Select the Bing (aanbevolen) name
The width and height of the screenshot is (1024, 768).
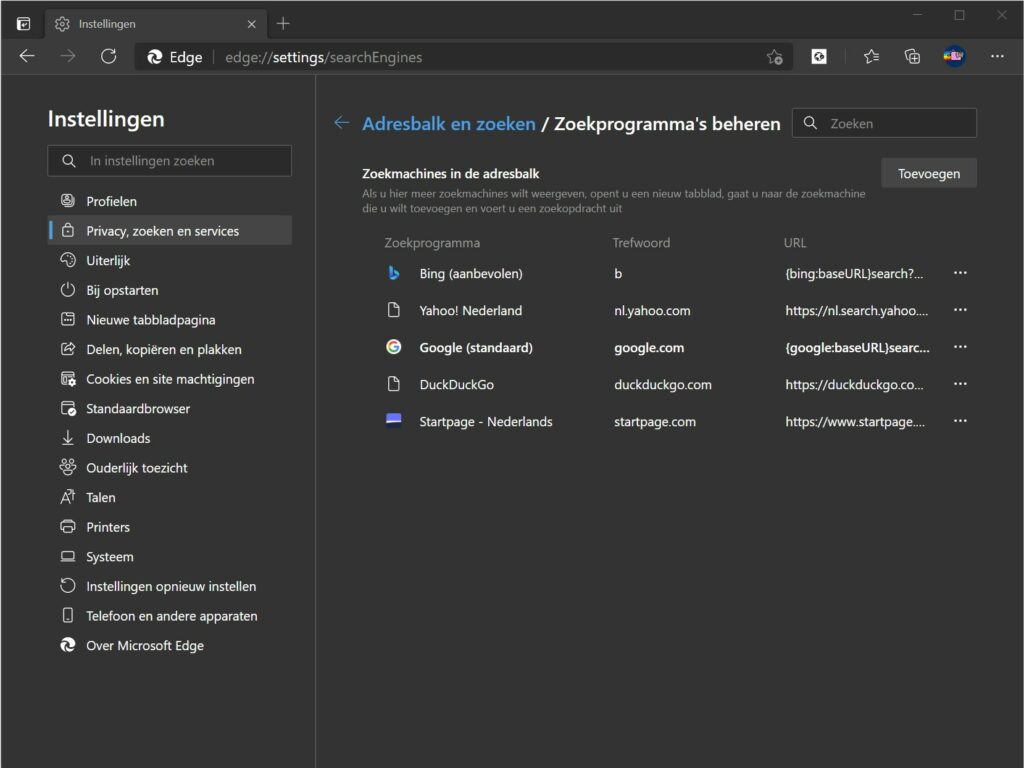point(471,274)
